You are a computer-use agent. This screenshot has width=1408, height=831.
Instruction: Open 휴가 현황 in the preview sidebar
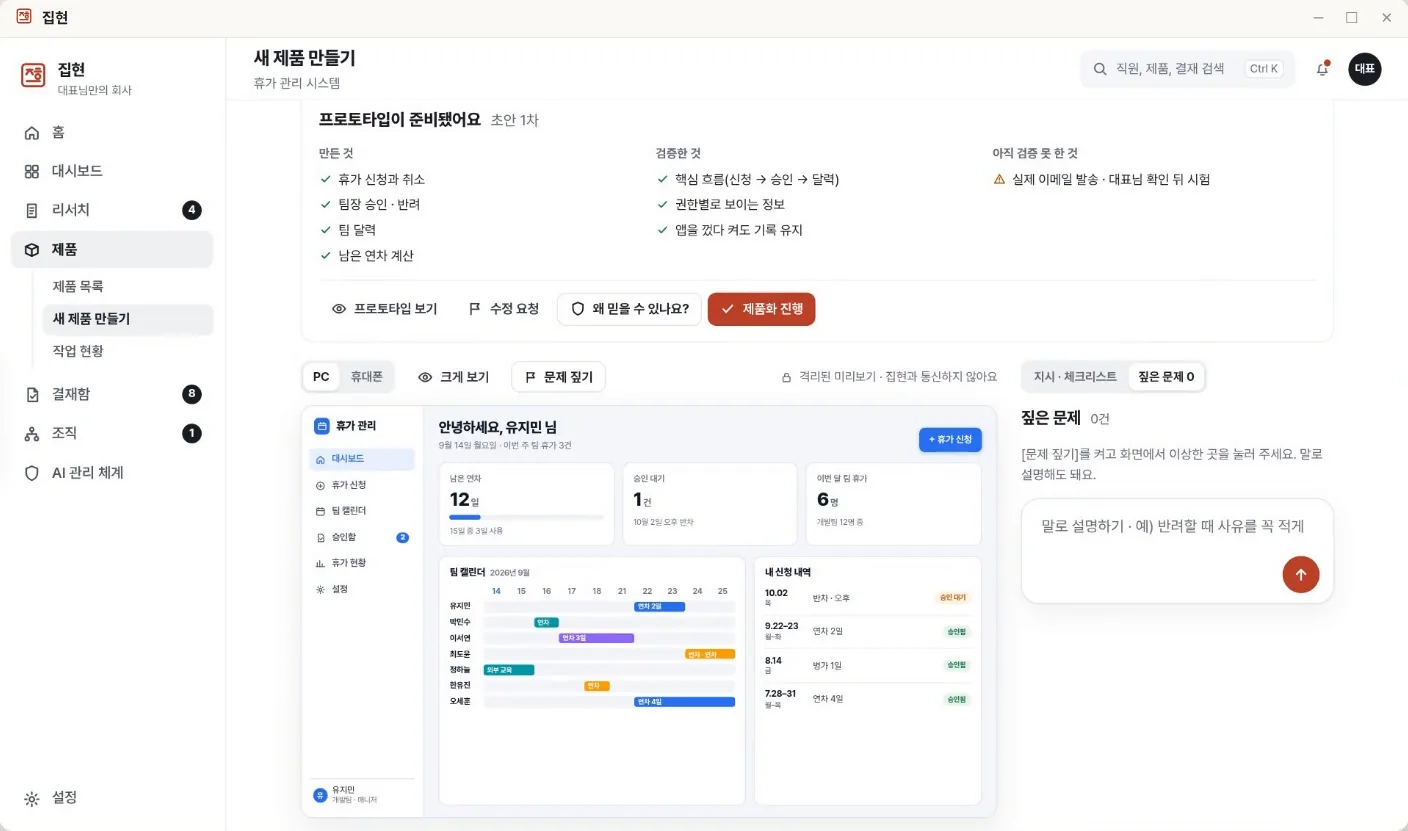coord(362,563)
